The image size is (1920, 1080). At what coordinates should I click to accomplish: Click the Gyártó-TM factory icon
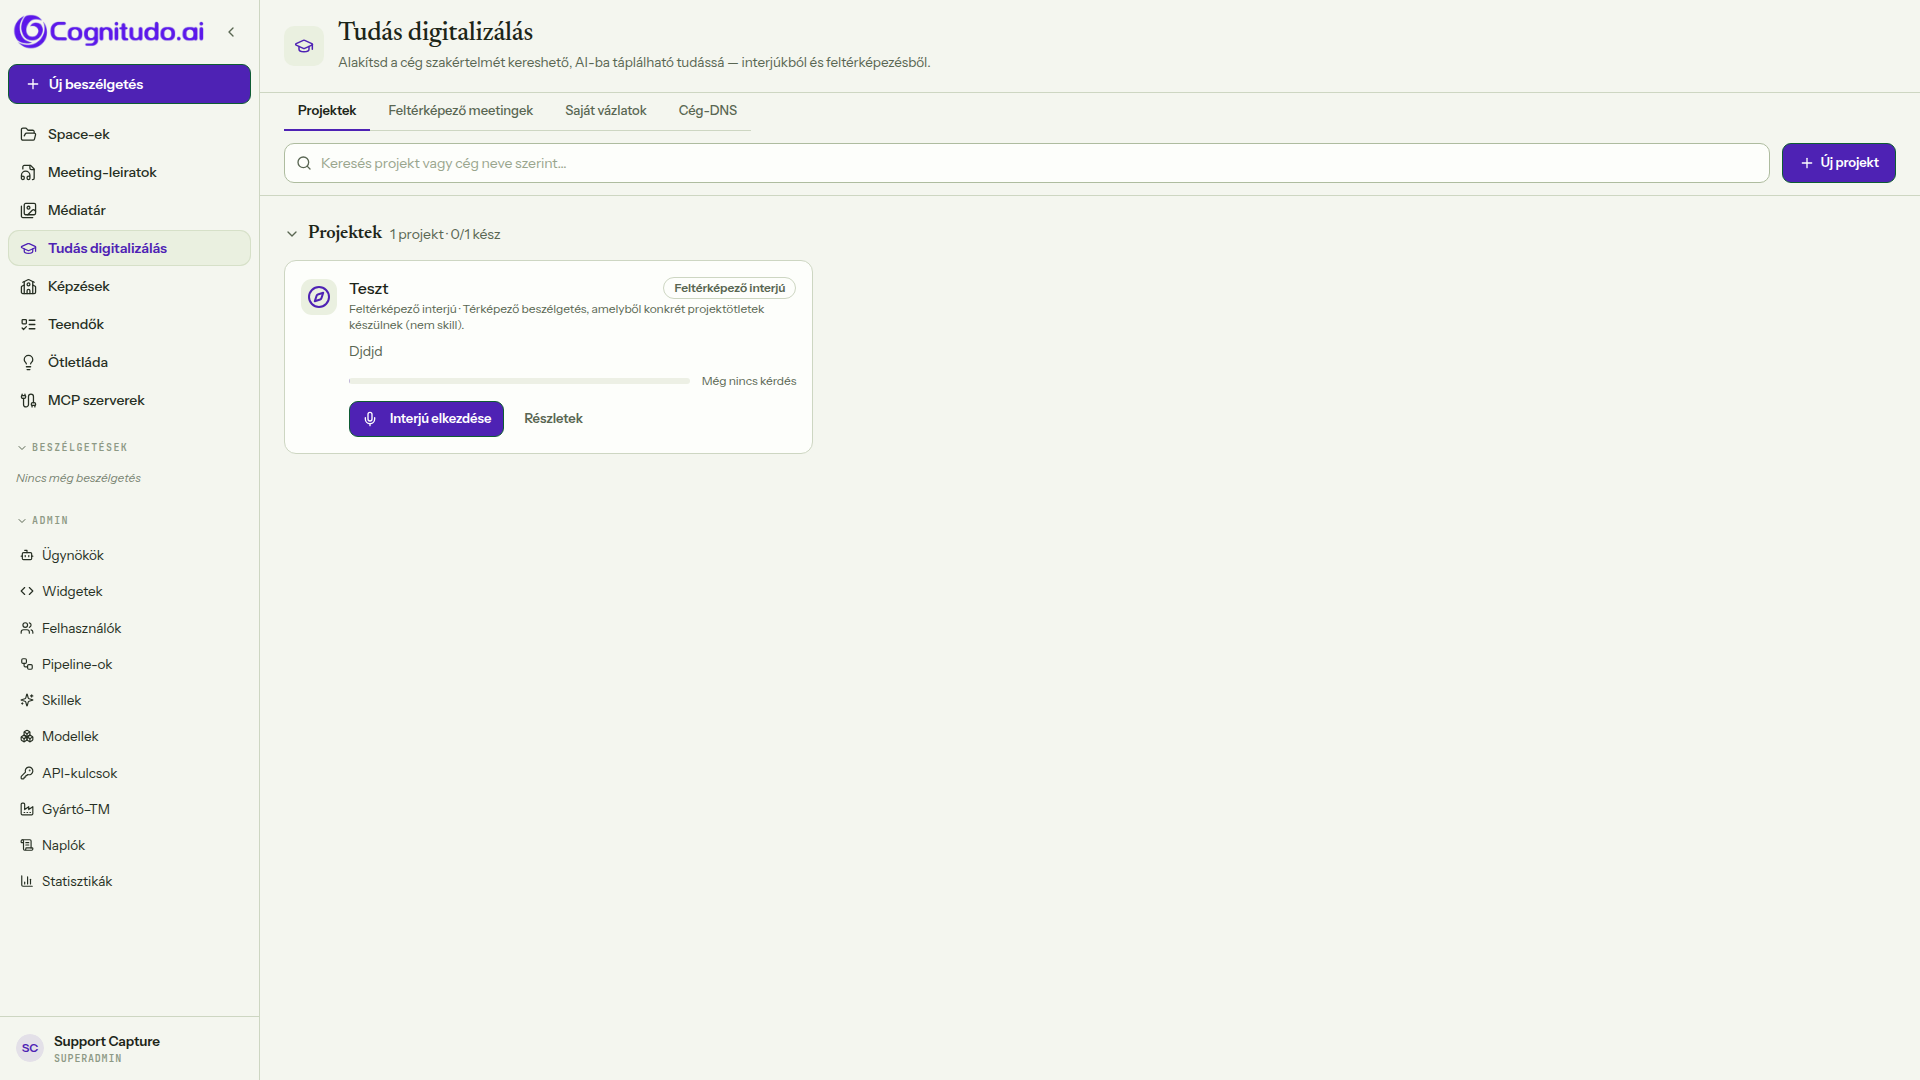(x=27, y=809)
